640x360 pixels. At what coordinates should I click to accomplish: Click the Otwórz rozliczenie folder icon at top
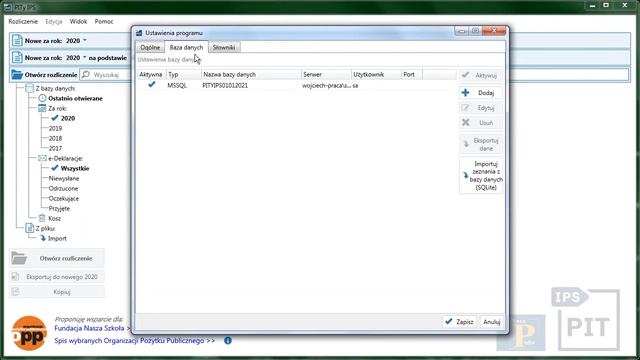tap(17, 75)
